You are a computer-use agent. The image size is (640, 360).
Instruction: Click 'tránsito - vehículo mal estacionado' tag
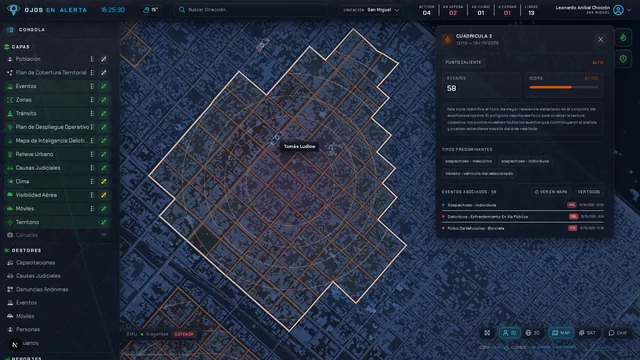click(479, 173)
